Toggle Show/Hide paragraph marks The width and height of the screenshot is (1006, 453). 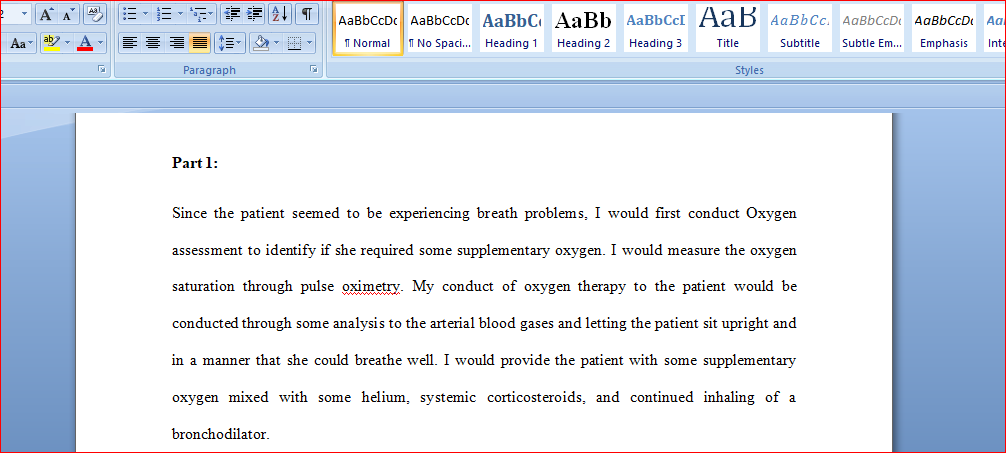pos(307,13)
